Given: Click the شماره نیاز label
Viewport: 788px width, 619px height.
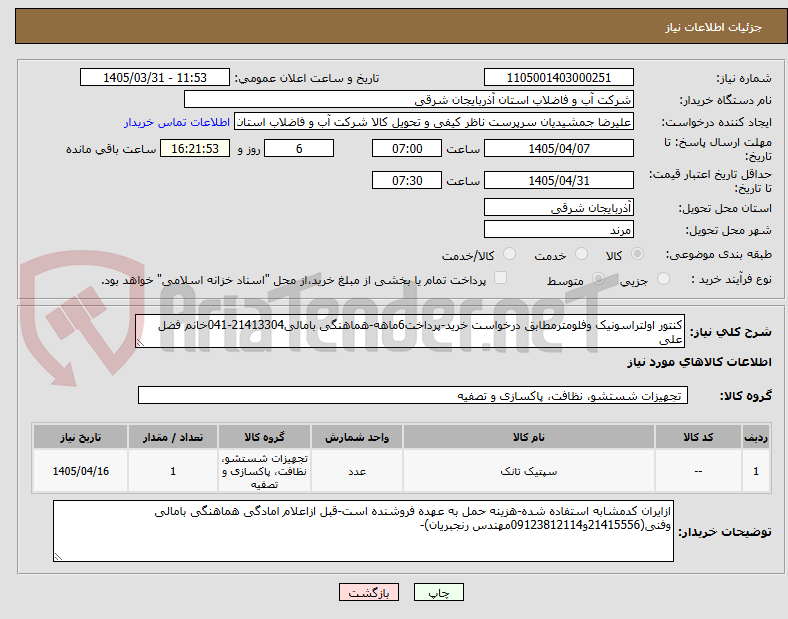Looking at the screenshot, I should pos(744,78).
